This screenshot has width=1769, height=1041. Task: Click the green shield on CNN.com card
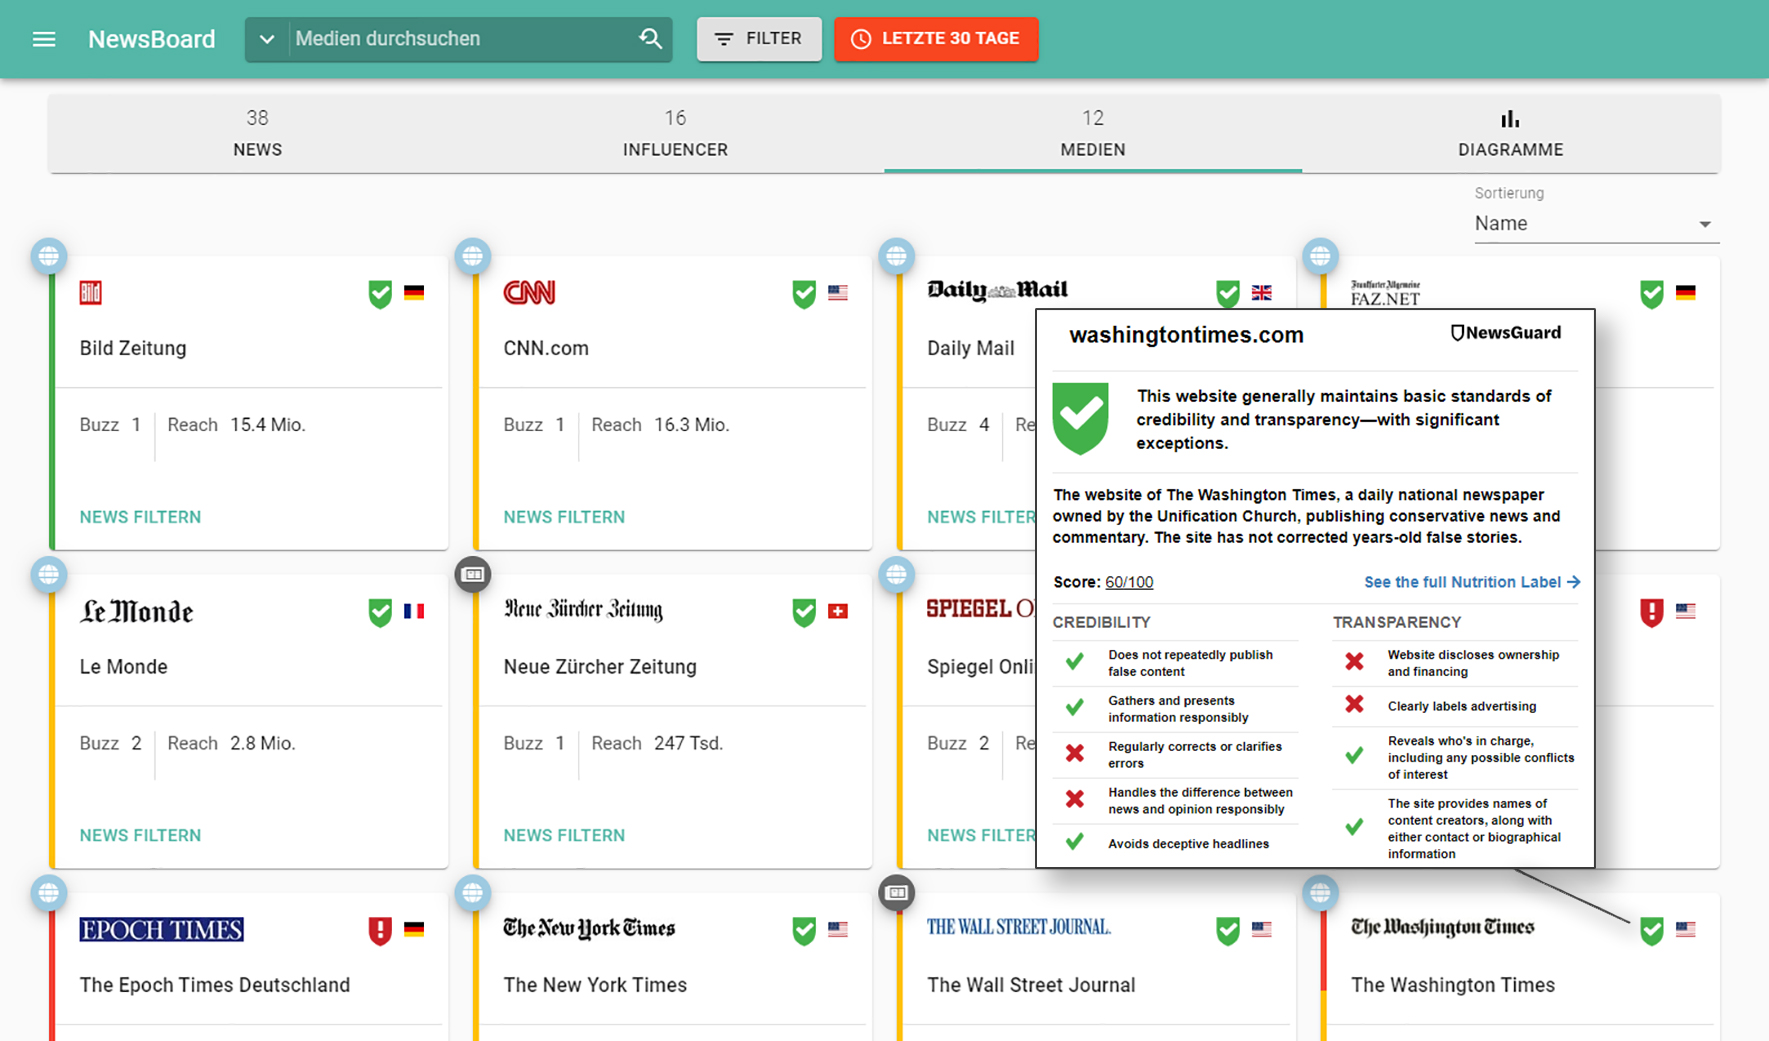pos(804,294)
